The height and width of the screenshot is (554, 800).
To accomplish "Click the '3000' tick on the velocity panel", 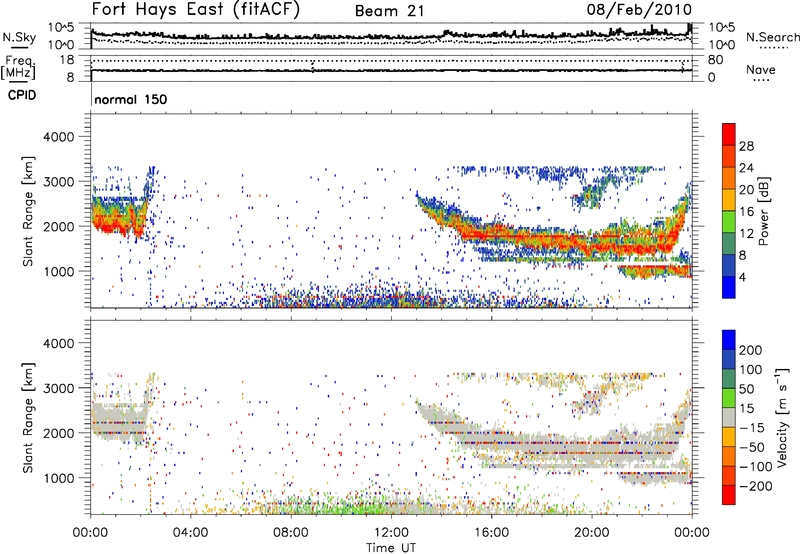I will click(58, 388).
